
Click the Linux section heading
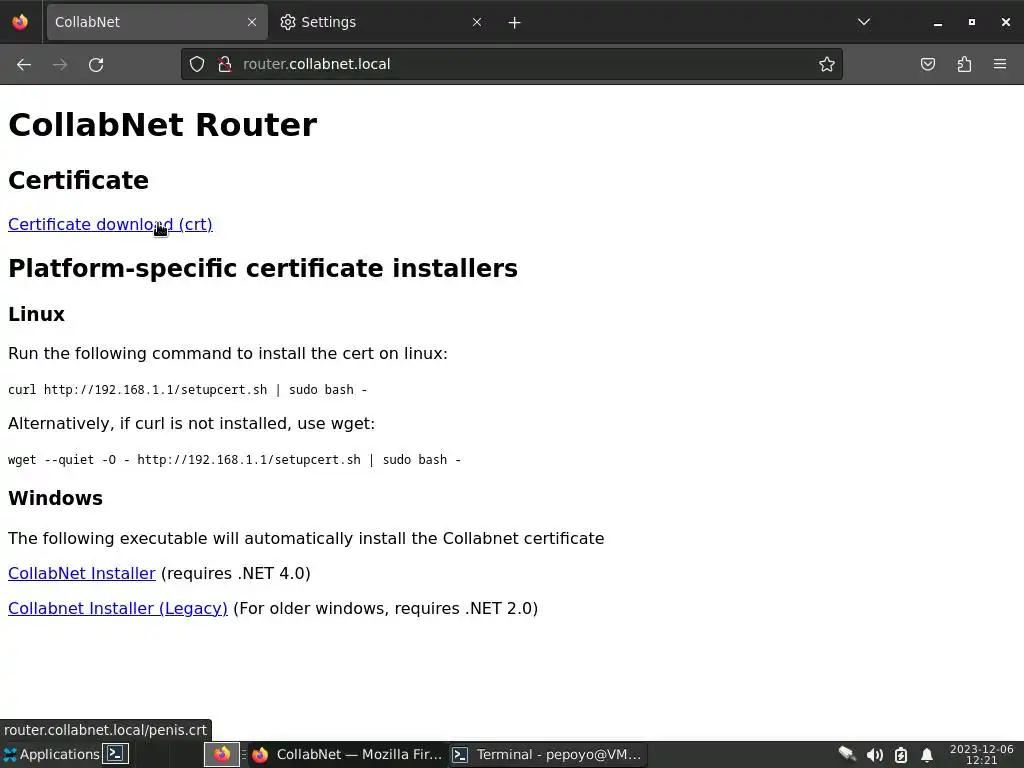click(x=37, y=314)
